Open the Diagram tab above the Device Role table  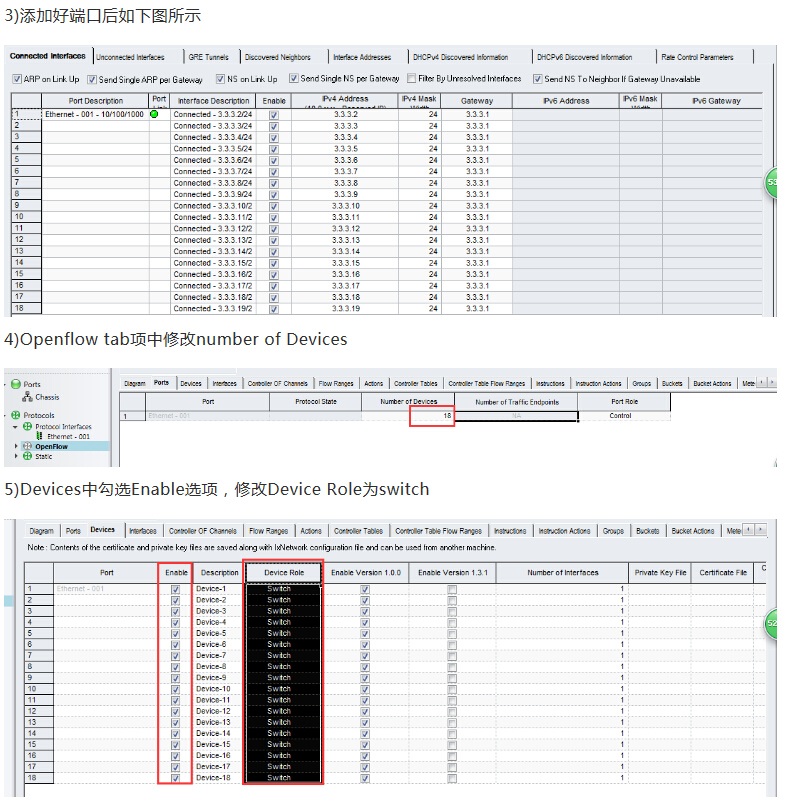41,531
